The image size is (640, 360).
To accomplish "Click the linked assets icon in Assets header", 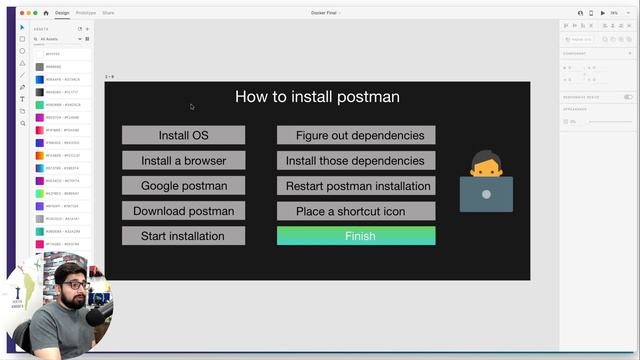I will (80, 29).
